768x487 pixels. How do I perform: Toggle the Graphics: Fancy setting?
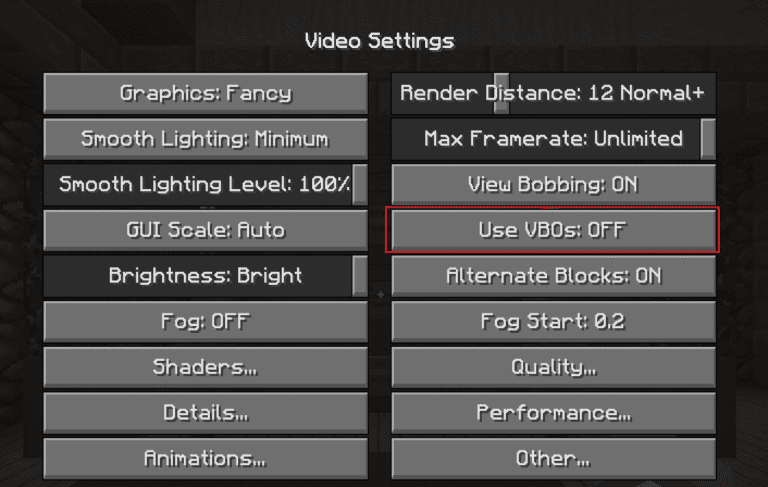tap(205, 93)
